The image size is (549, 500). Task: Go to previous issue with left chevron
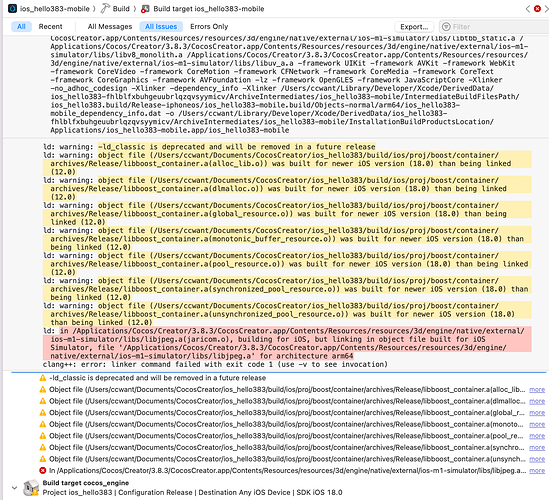528,9
